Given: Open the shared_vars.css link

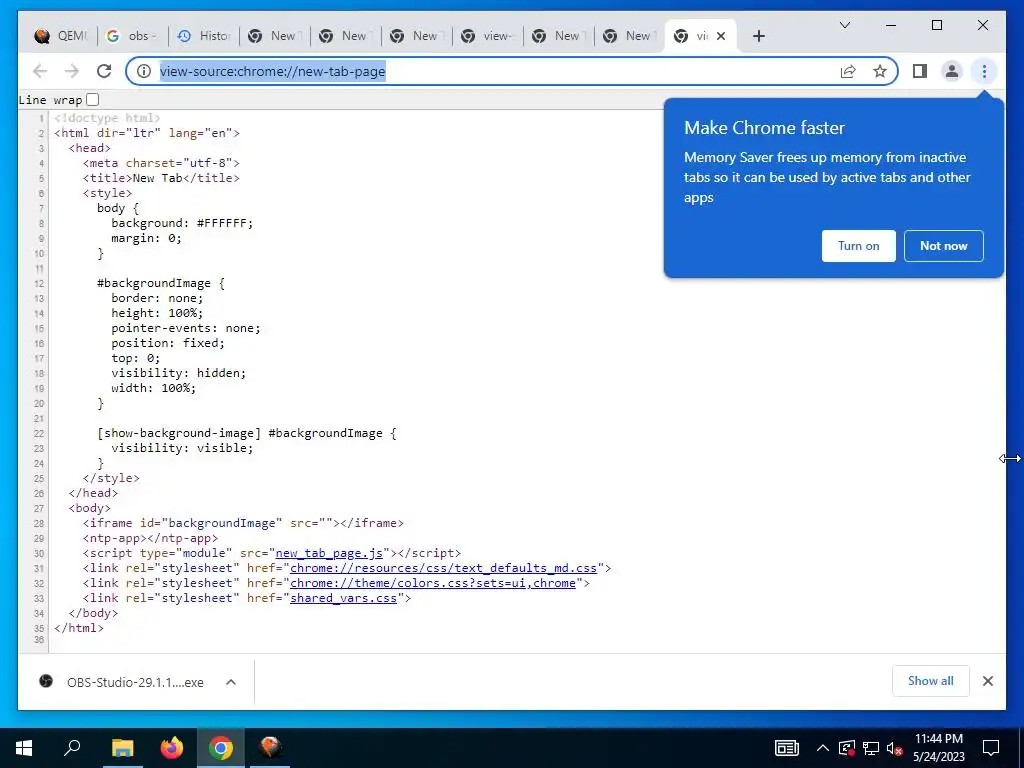Looking at the screenshot, I should pos(344,598).
